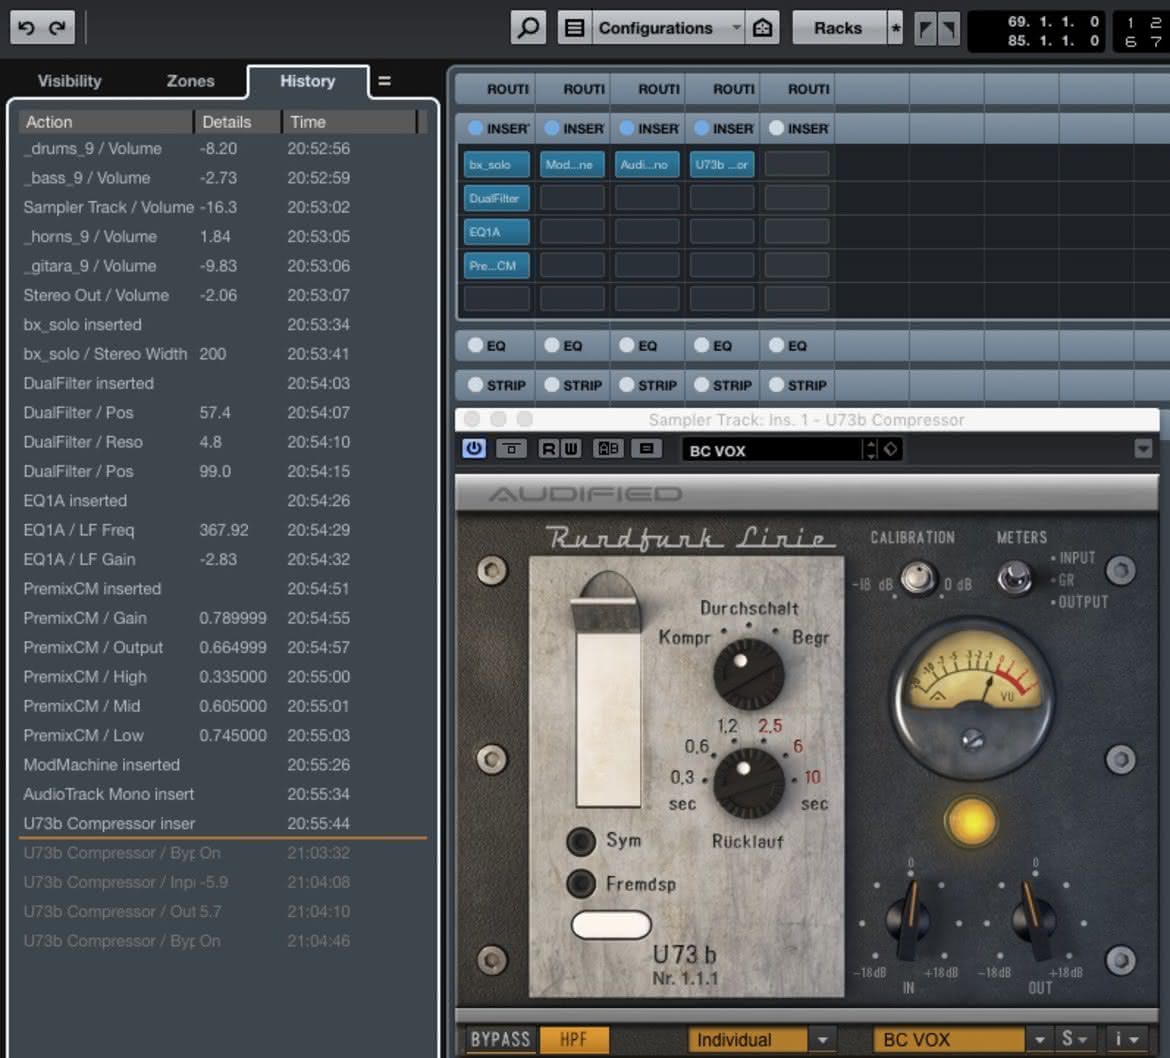
Task: Switch to the Zones tab
Action: (190, 81)
